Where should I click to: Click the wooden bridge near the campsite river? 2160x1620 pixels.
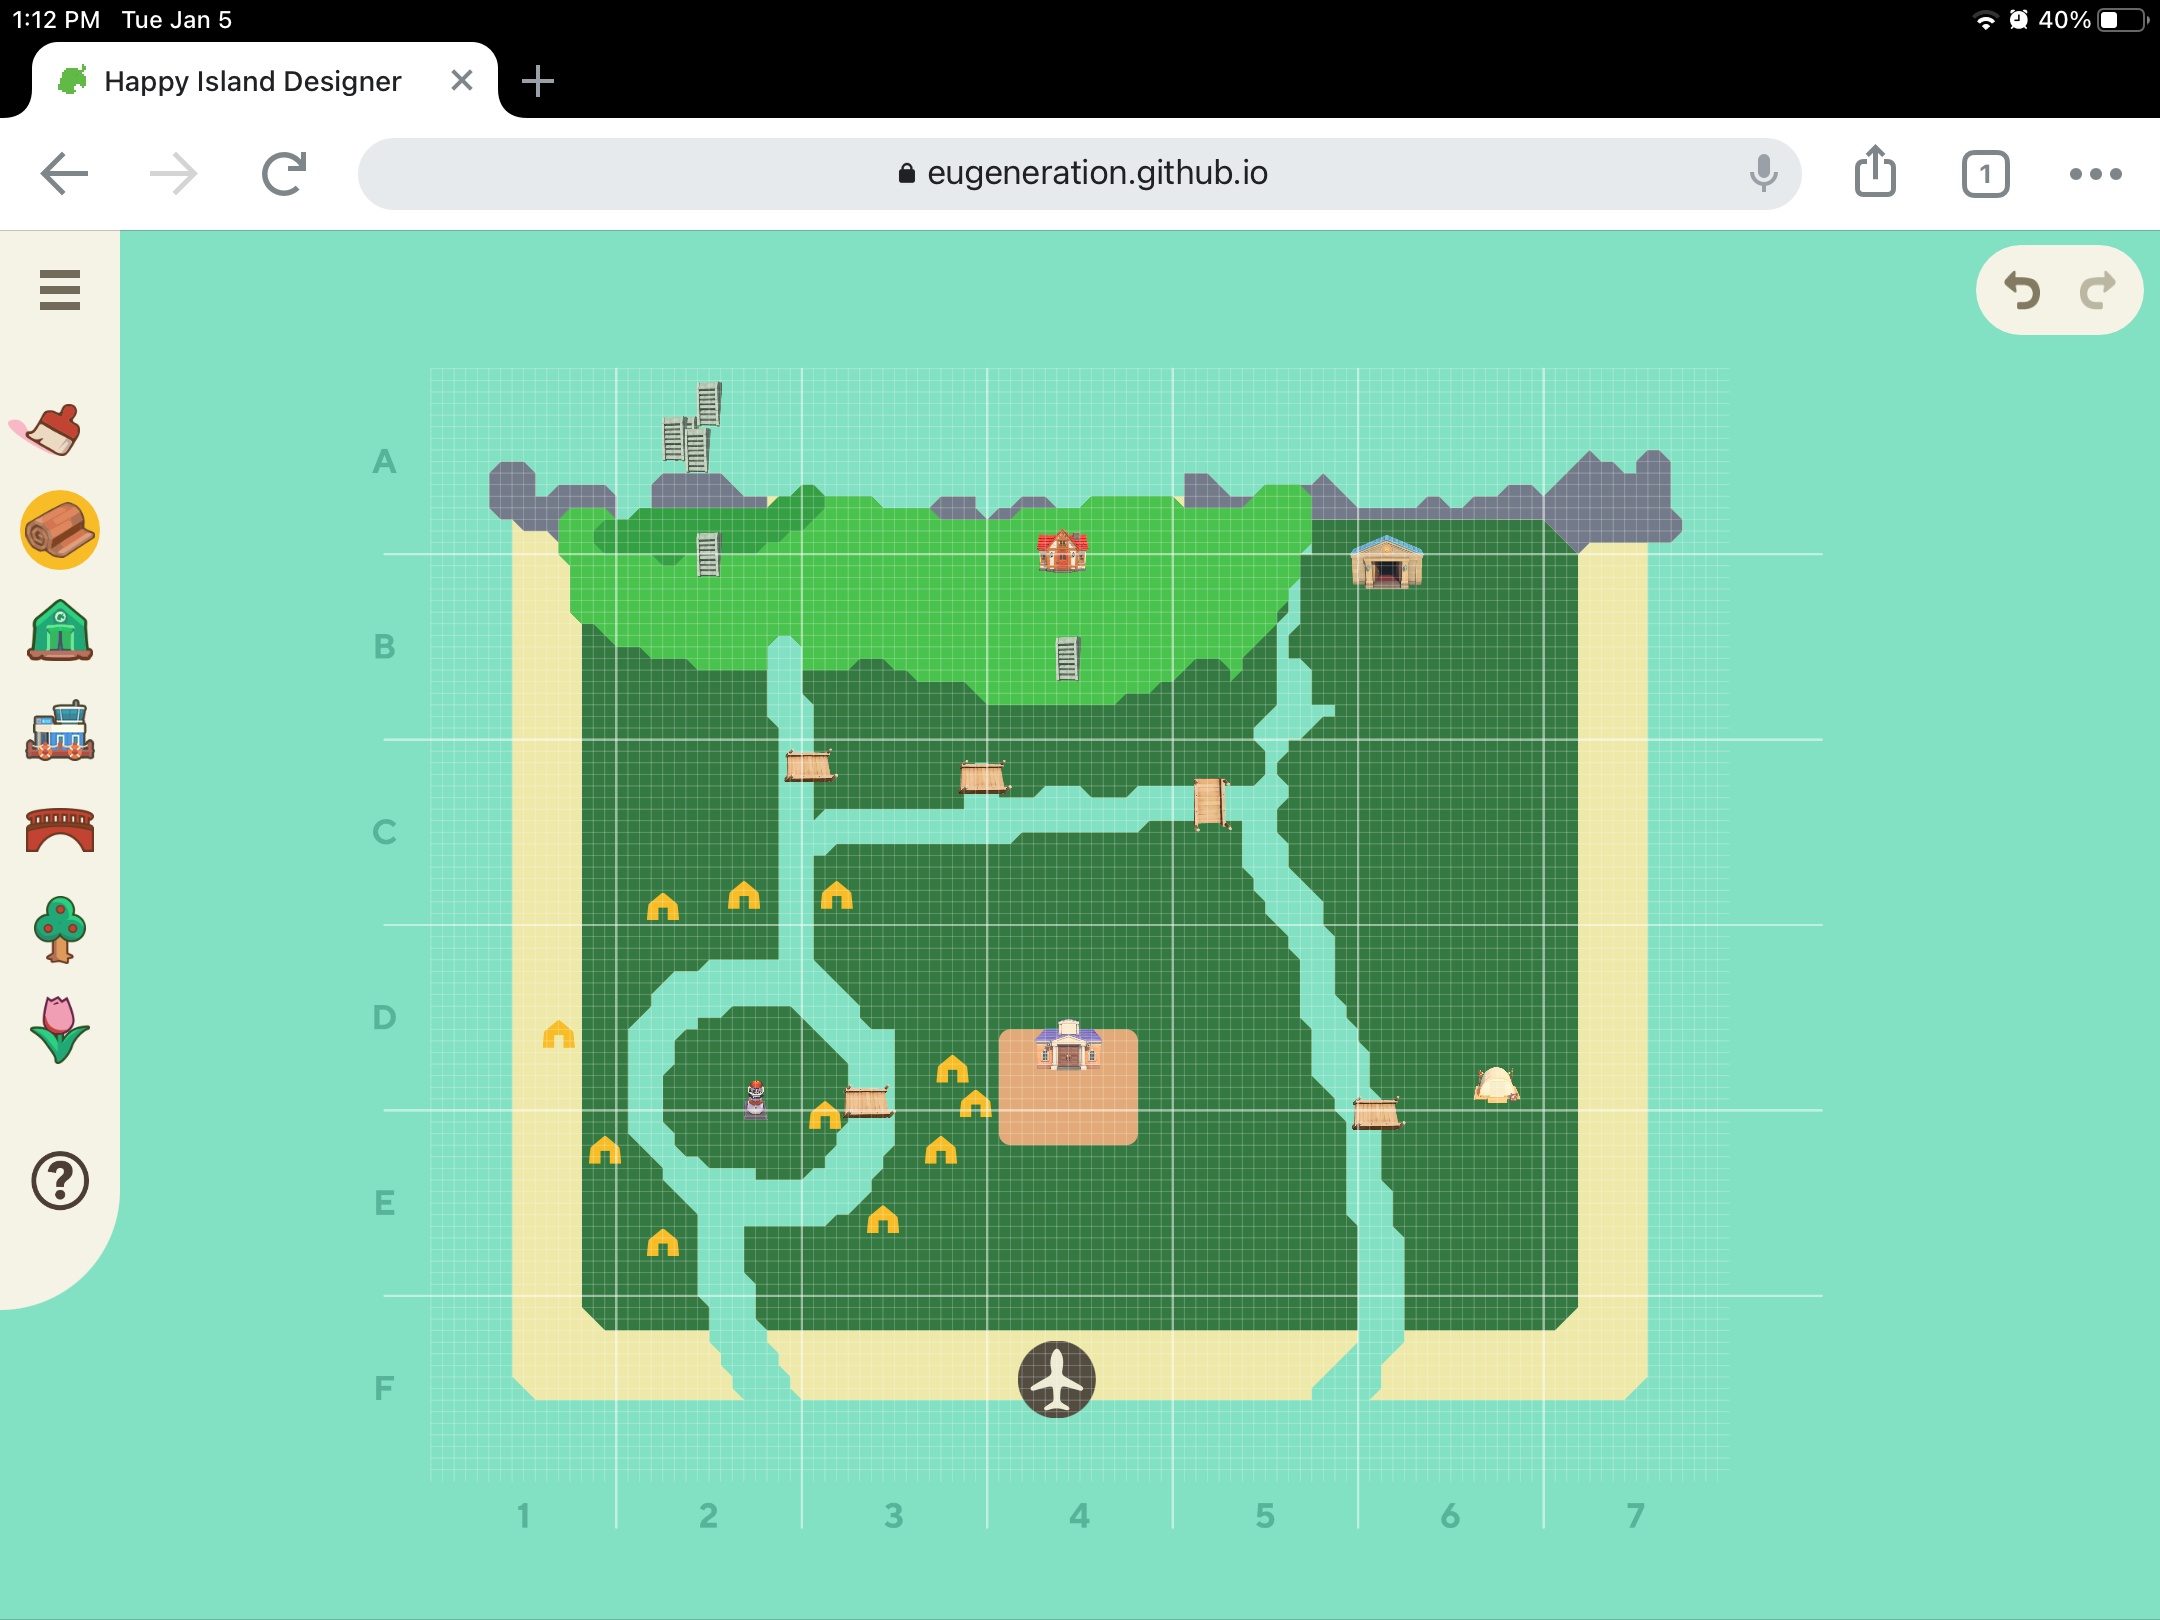(x=1377, y=1113)
